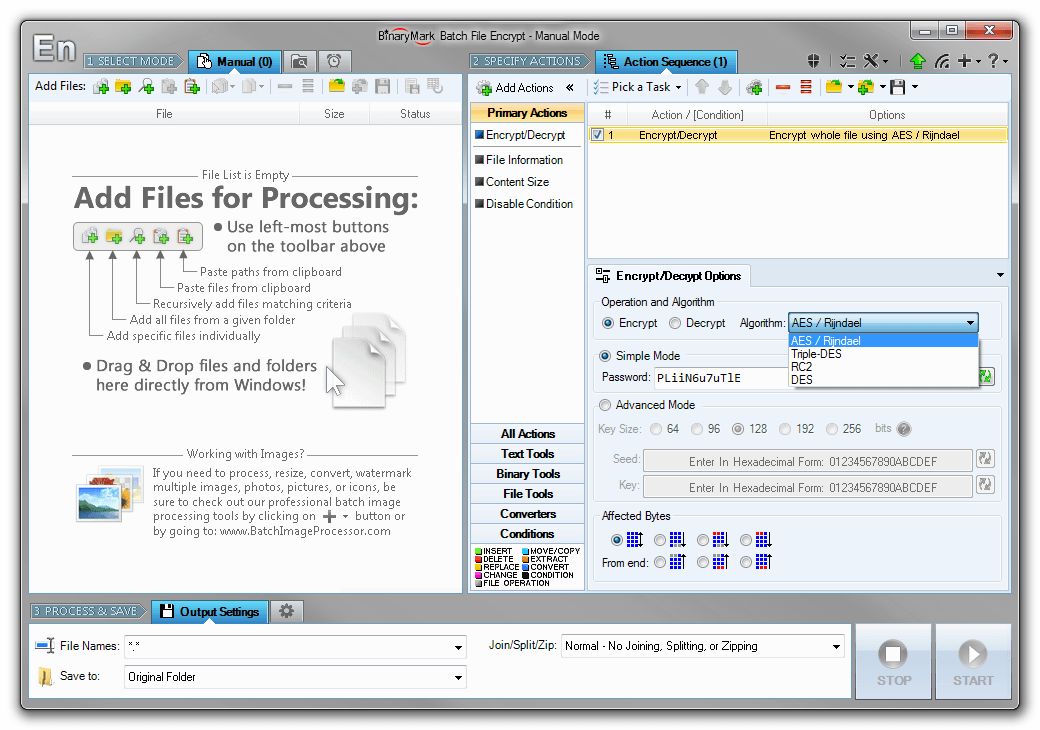Select the Encrypt radio button
The image size is (1040, 730).
pos(610,323)
